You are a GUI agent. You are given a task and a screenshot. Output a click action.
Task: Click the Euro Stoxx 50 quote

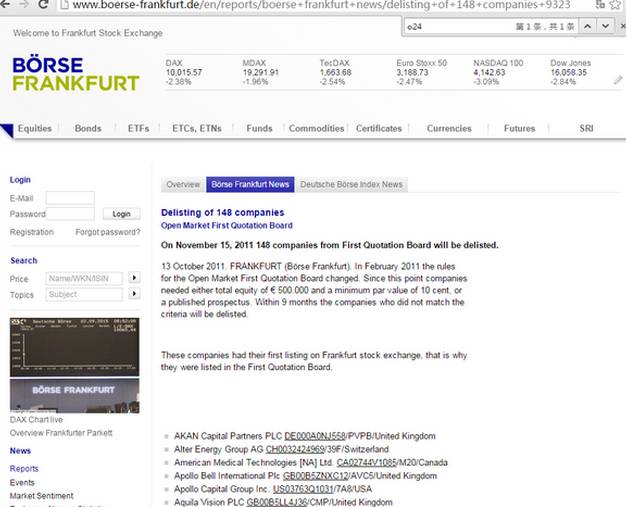[422, 72]
